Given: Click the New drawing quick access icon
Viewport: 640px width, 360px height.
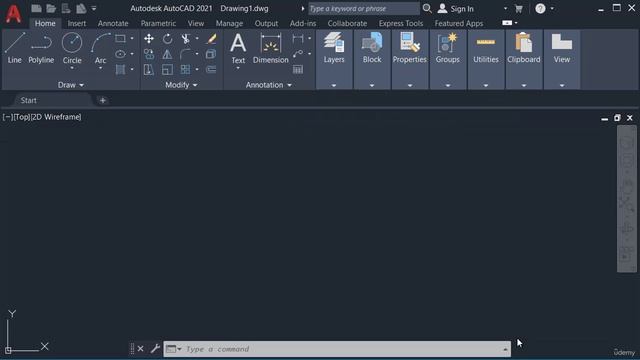Looking at the screenshot, I should pos(36,8).
